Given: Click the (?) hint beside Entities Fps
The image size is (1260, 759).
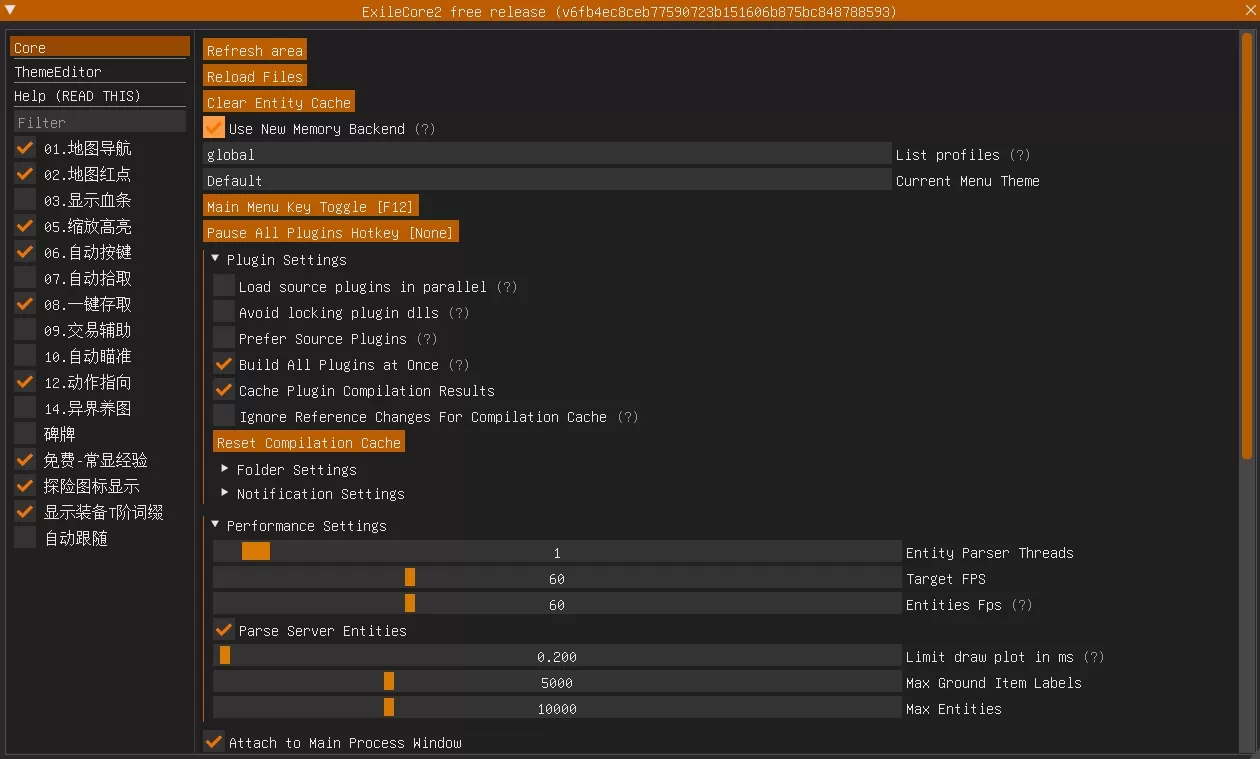Looking at the screenshot, I should click(x=1021, y=605).
